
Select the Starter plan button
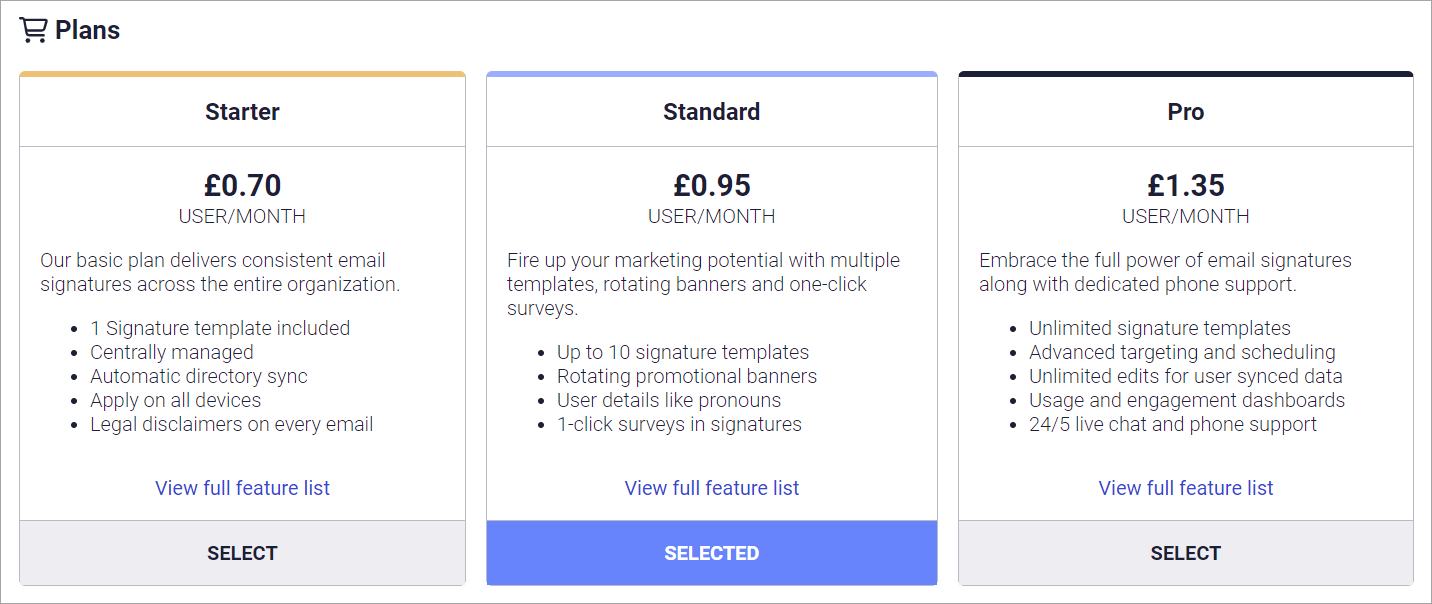(x=242, y=553)
